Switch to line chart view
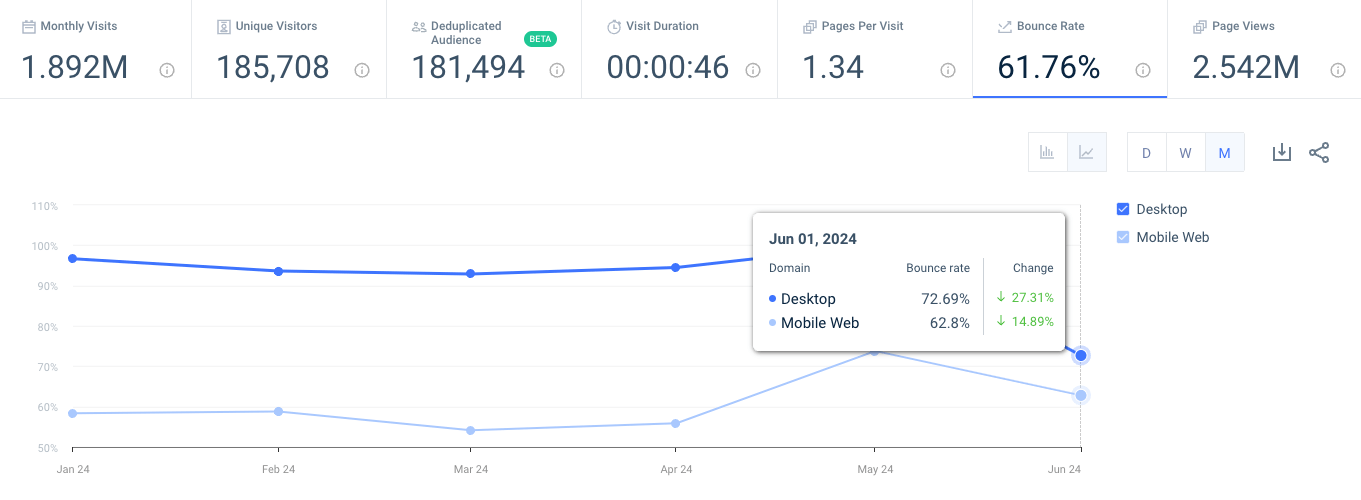Image resolution: width=1361 pixels, height=500 pixels. (x=1086, y=153)
